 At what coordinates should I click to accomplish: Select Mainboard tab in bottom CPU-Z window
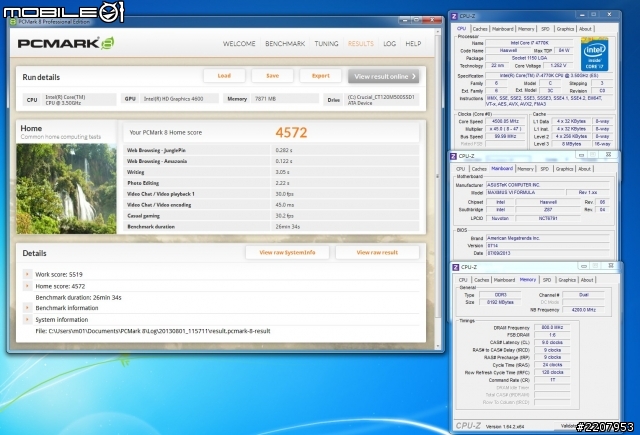click(504, 280)
